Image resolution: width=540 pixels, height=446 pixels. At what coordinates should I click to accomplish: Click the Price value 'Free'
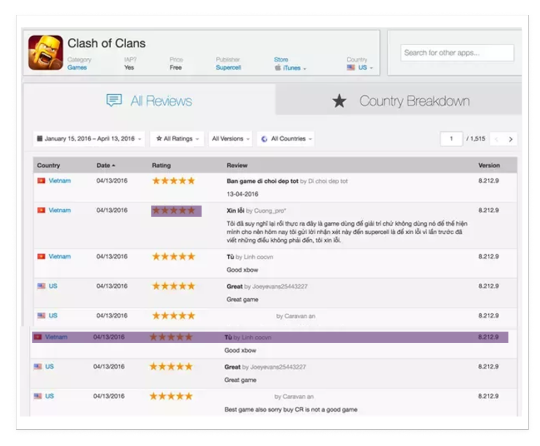[x=176, y=68]
